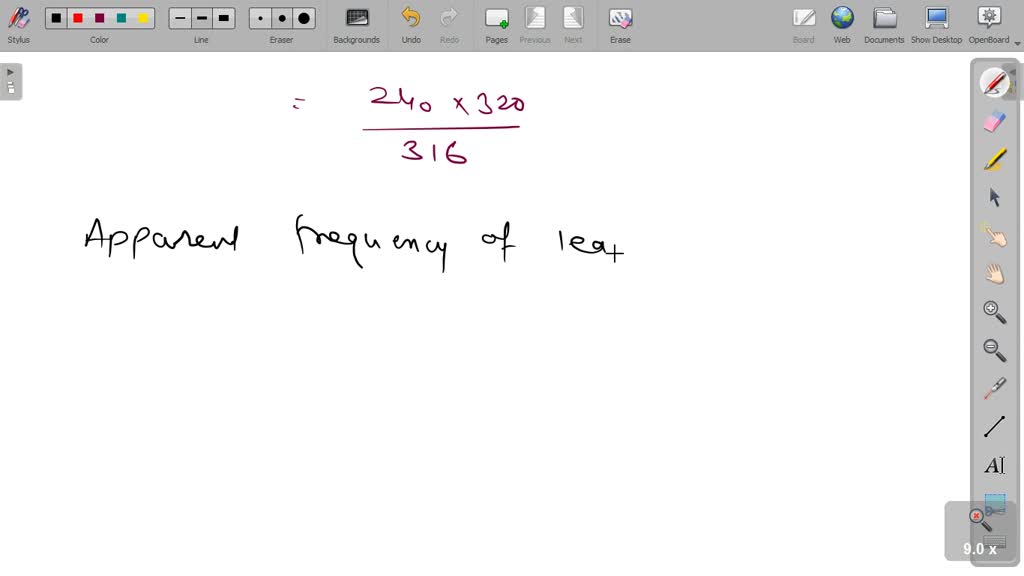Screen dimensions: 1024x576
Task: Select the Pen tool in stylus palette
Action: pyautogui.click(x=993, y=82)
